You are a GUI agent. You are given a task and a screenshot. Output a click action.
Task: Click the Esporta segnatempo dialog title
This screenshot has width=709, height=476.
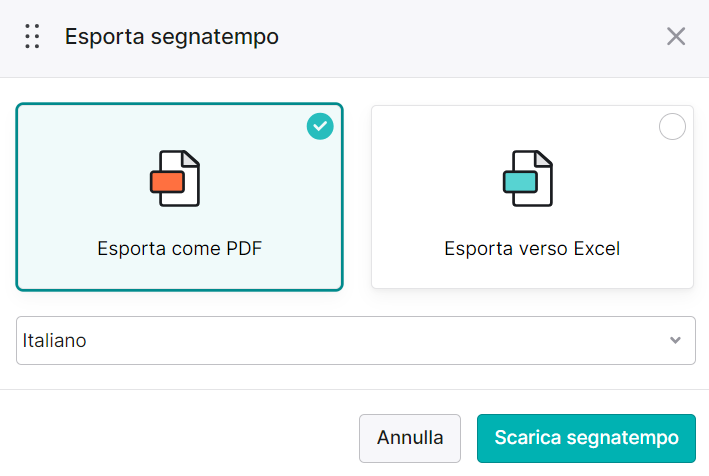click(172, 37)
